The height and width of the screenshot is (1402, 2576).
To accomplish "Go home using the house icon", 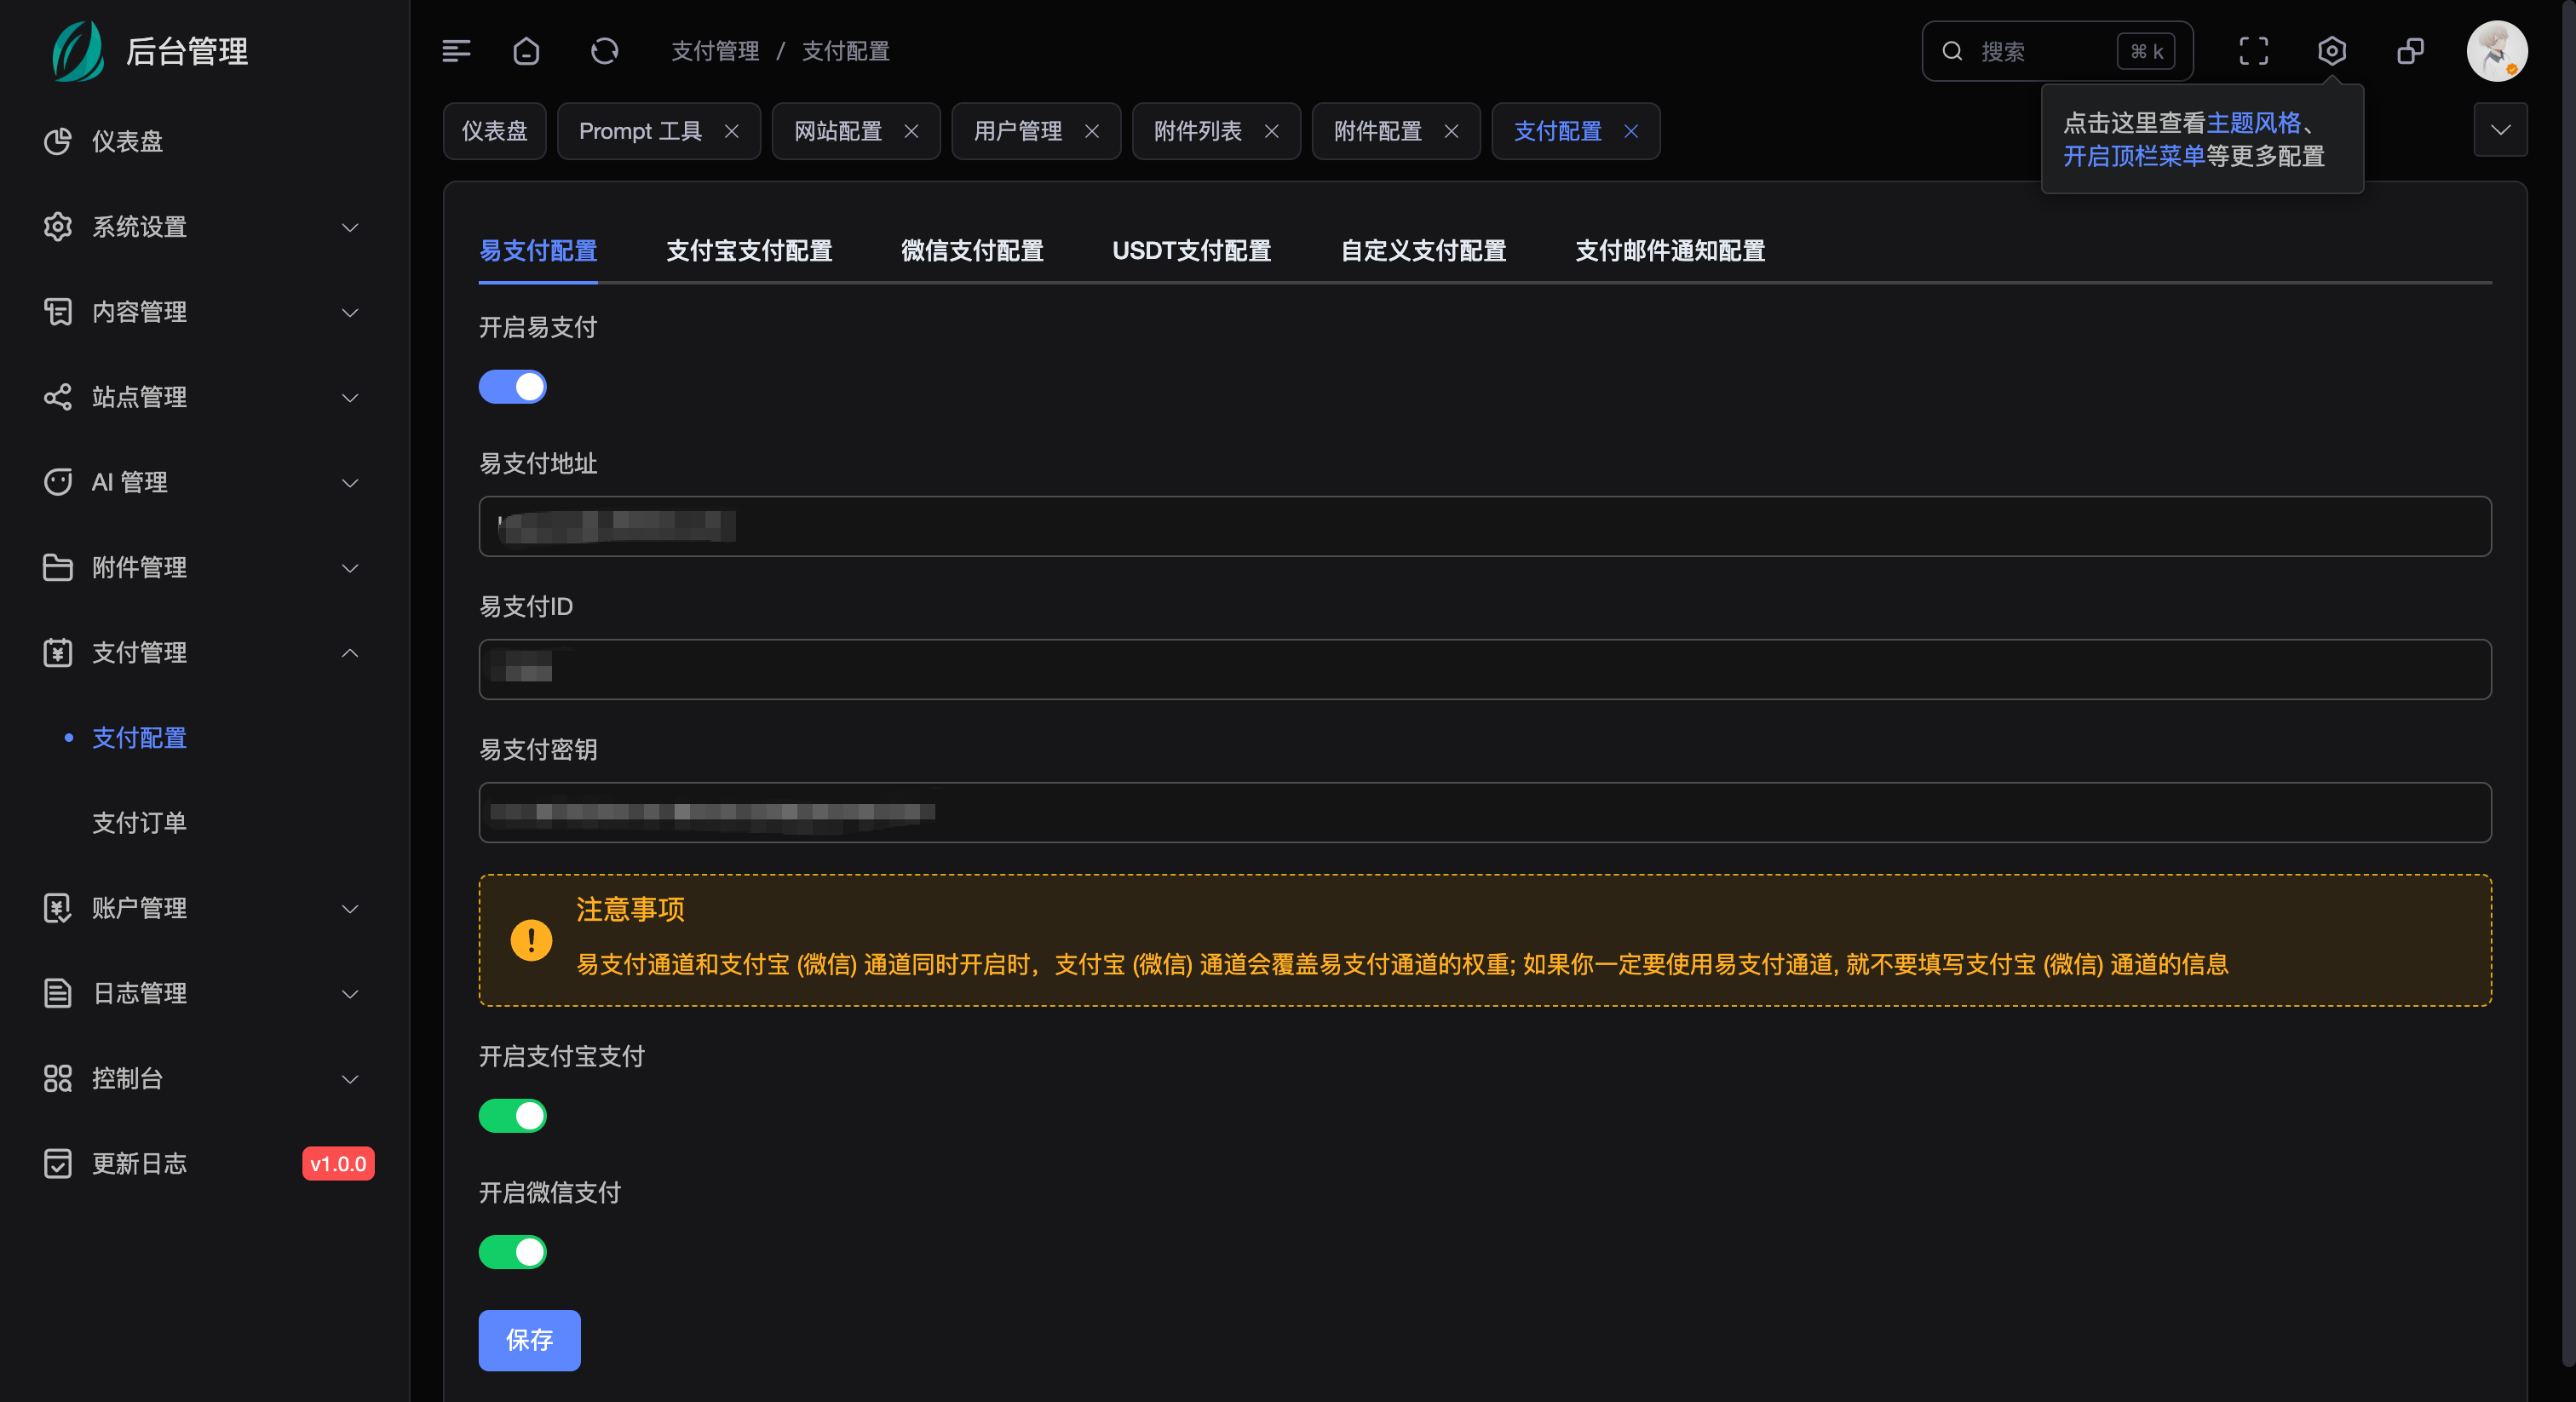I will [x=526, y=51].
